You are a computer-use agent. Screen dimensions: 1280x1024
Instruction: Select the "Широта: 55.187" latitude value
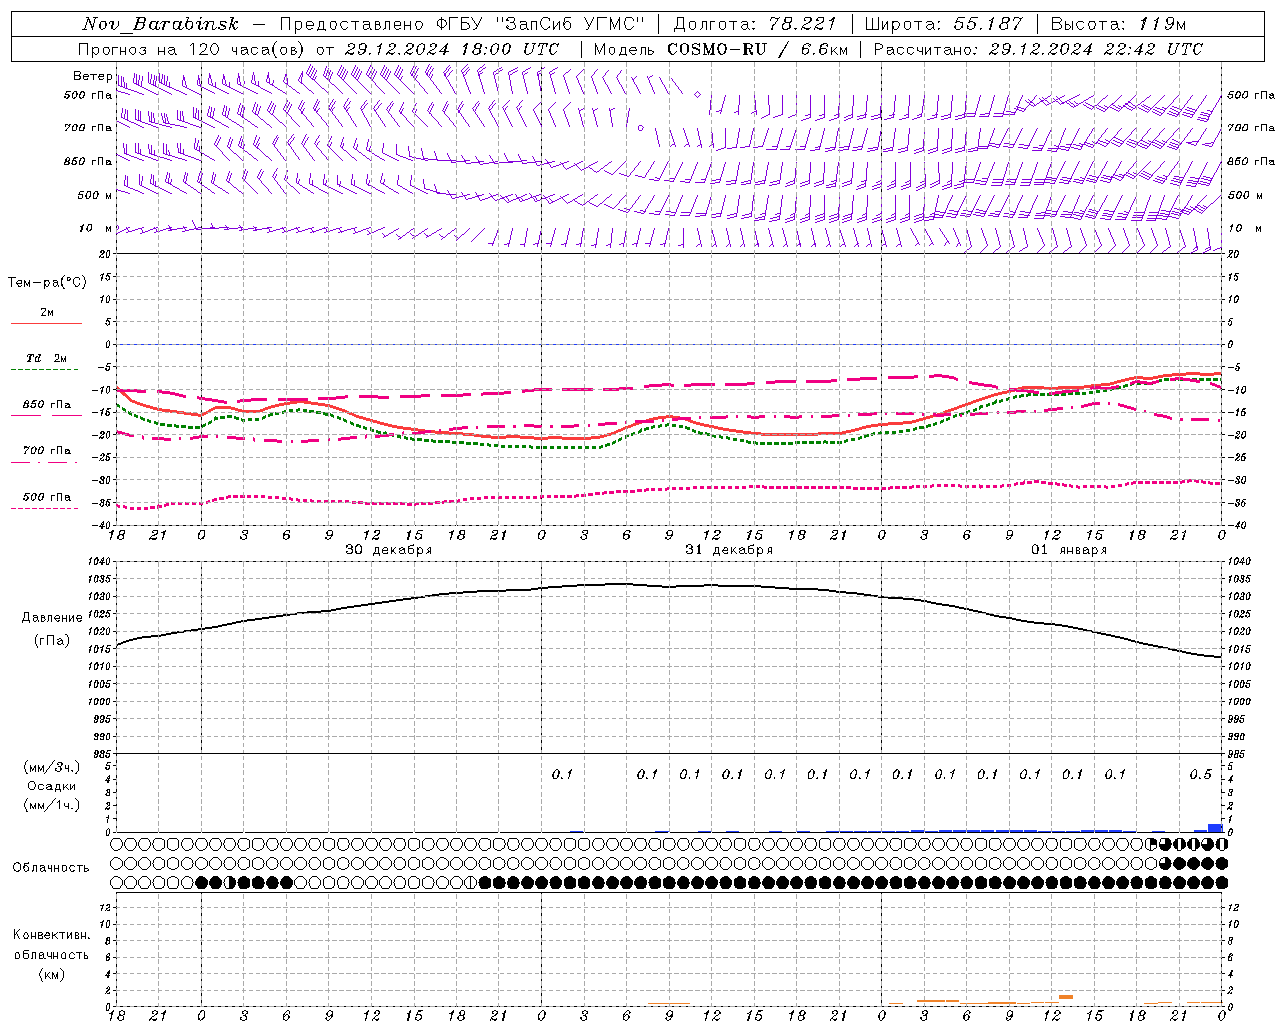coord(943,25)
